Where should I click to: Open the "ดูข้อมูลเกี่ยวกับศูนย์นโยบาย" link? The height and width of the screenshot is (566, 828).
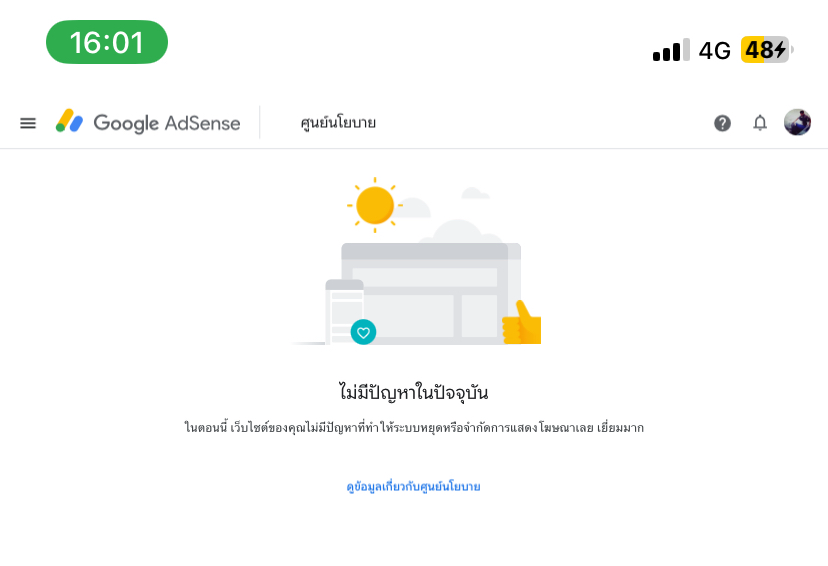pos(413,487)
